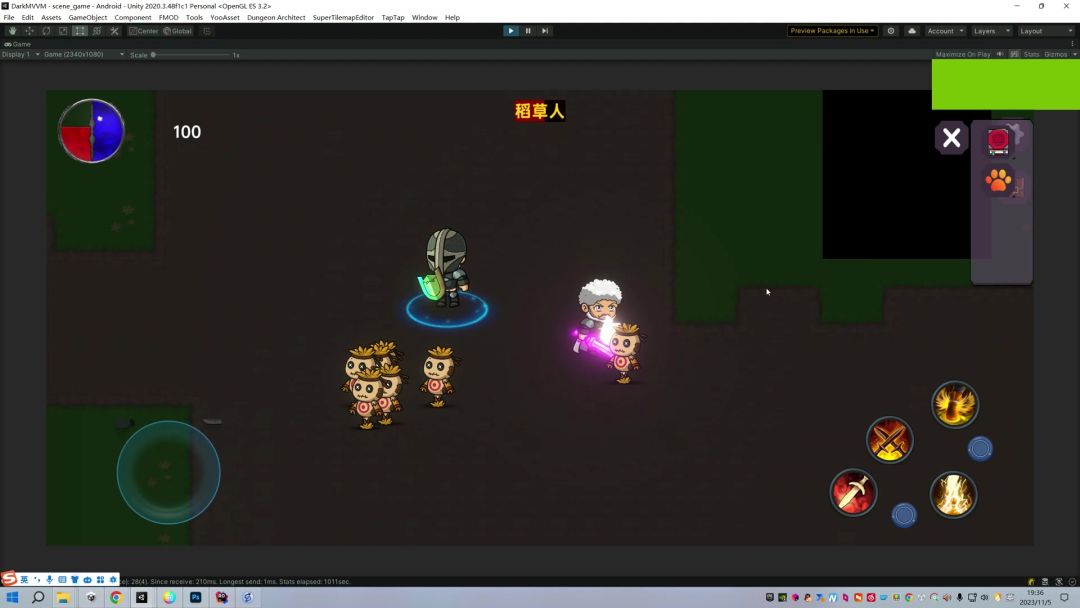Click the virtual joystick circle

click(x=168, y=472)
